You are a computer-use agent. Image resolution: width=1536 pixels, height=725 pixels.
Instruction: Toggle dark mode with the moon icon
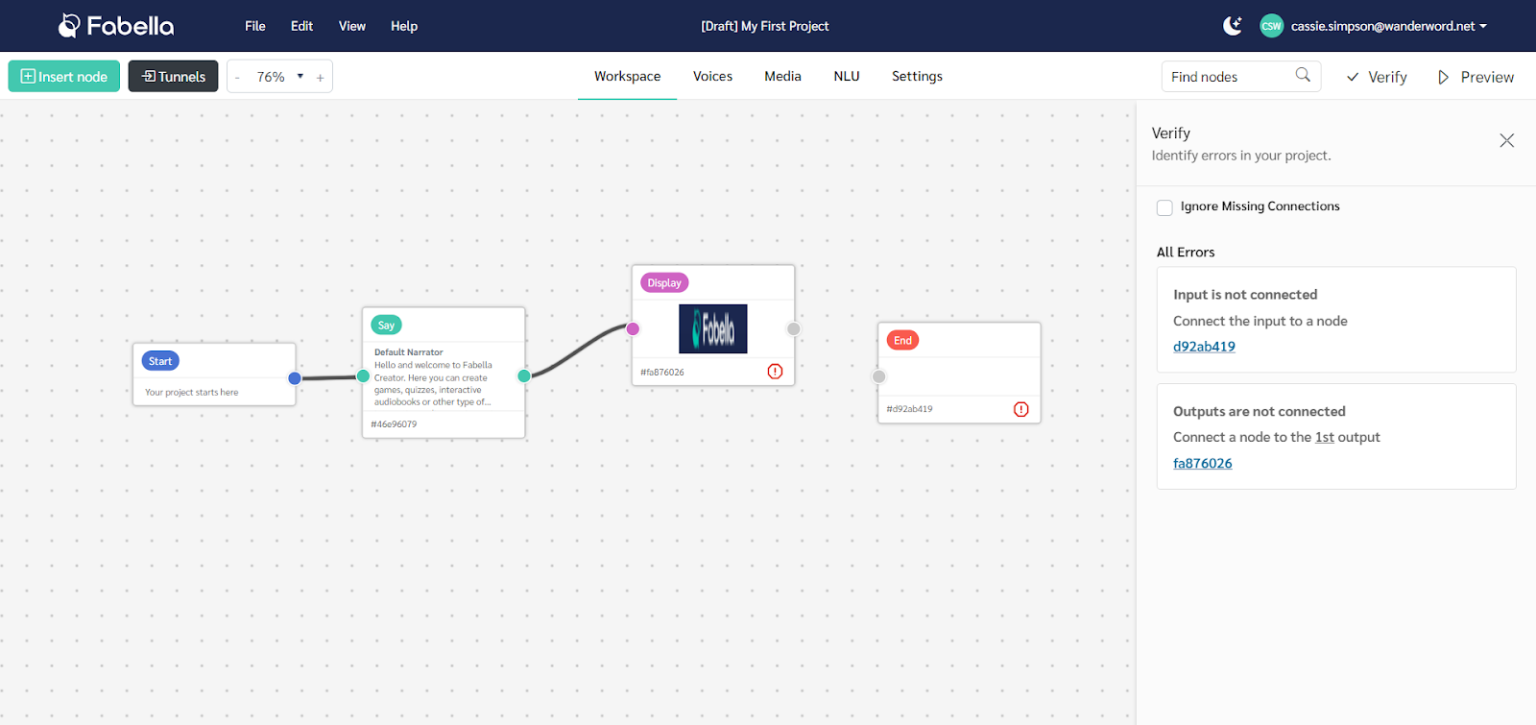coord(1232,25)
